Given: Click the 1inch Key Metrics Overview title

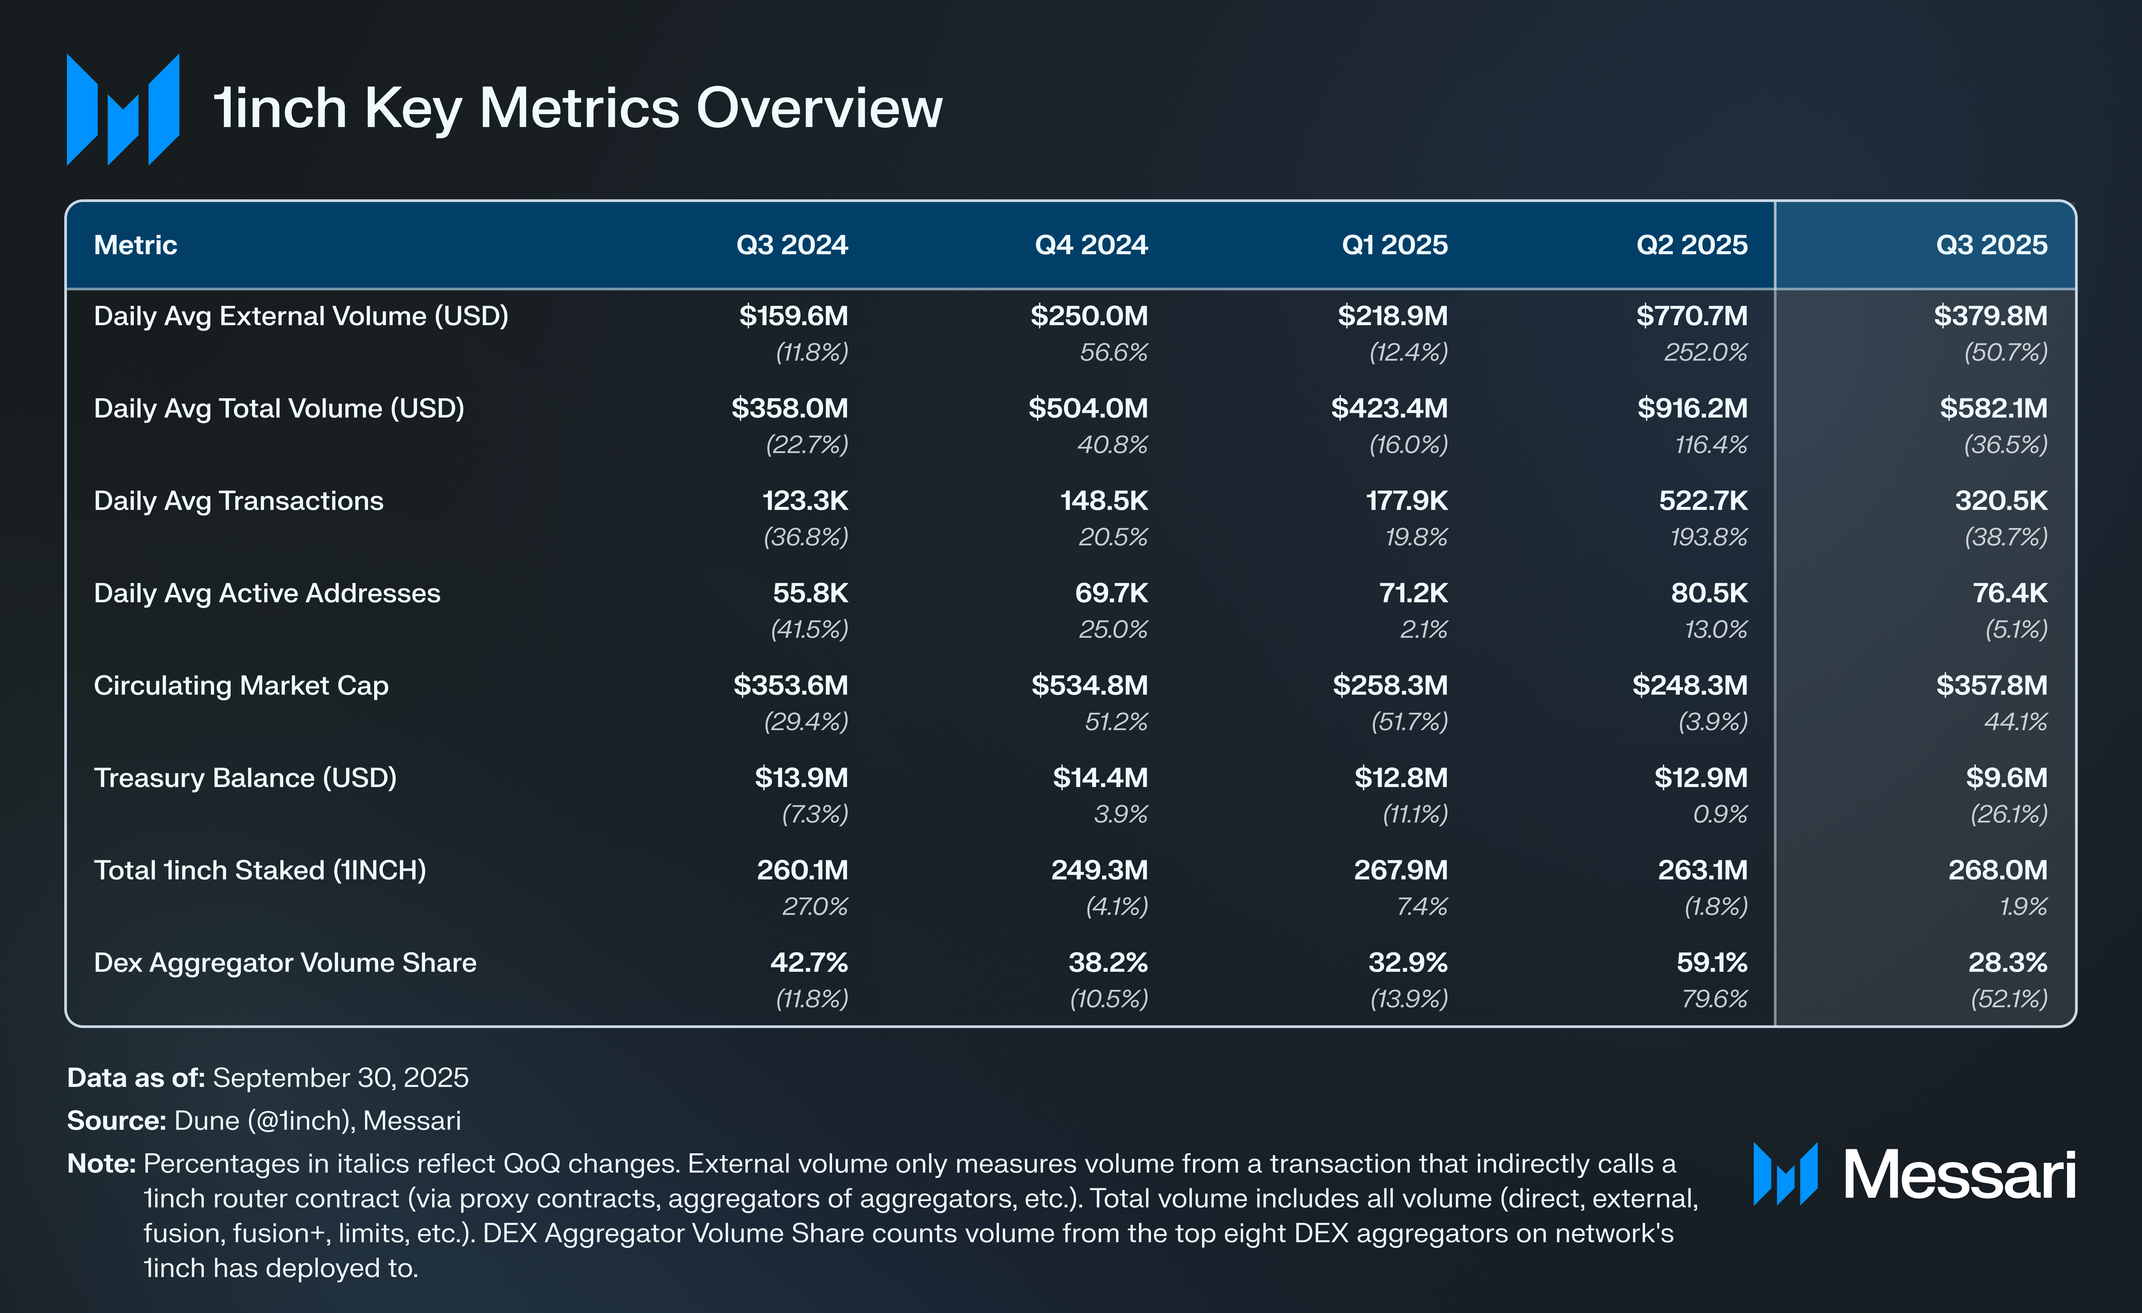Looking at the screenshot, I should pos(578,108).
